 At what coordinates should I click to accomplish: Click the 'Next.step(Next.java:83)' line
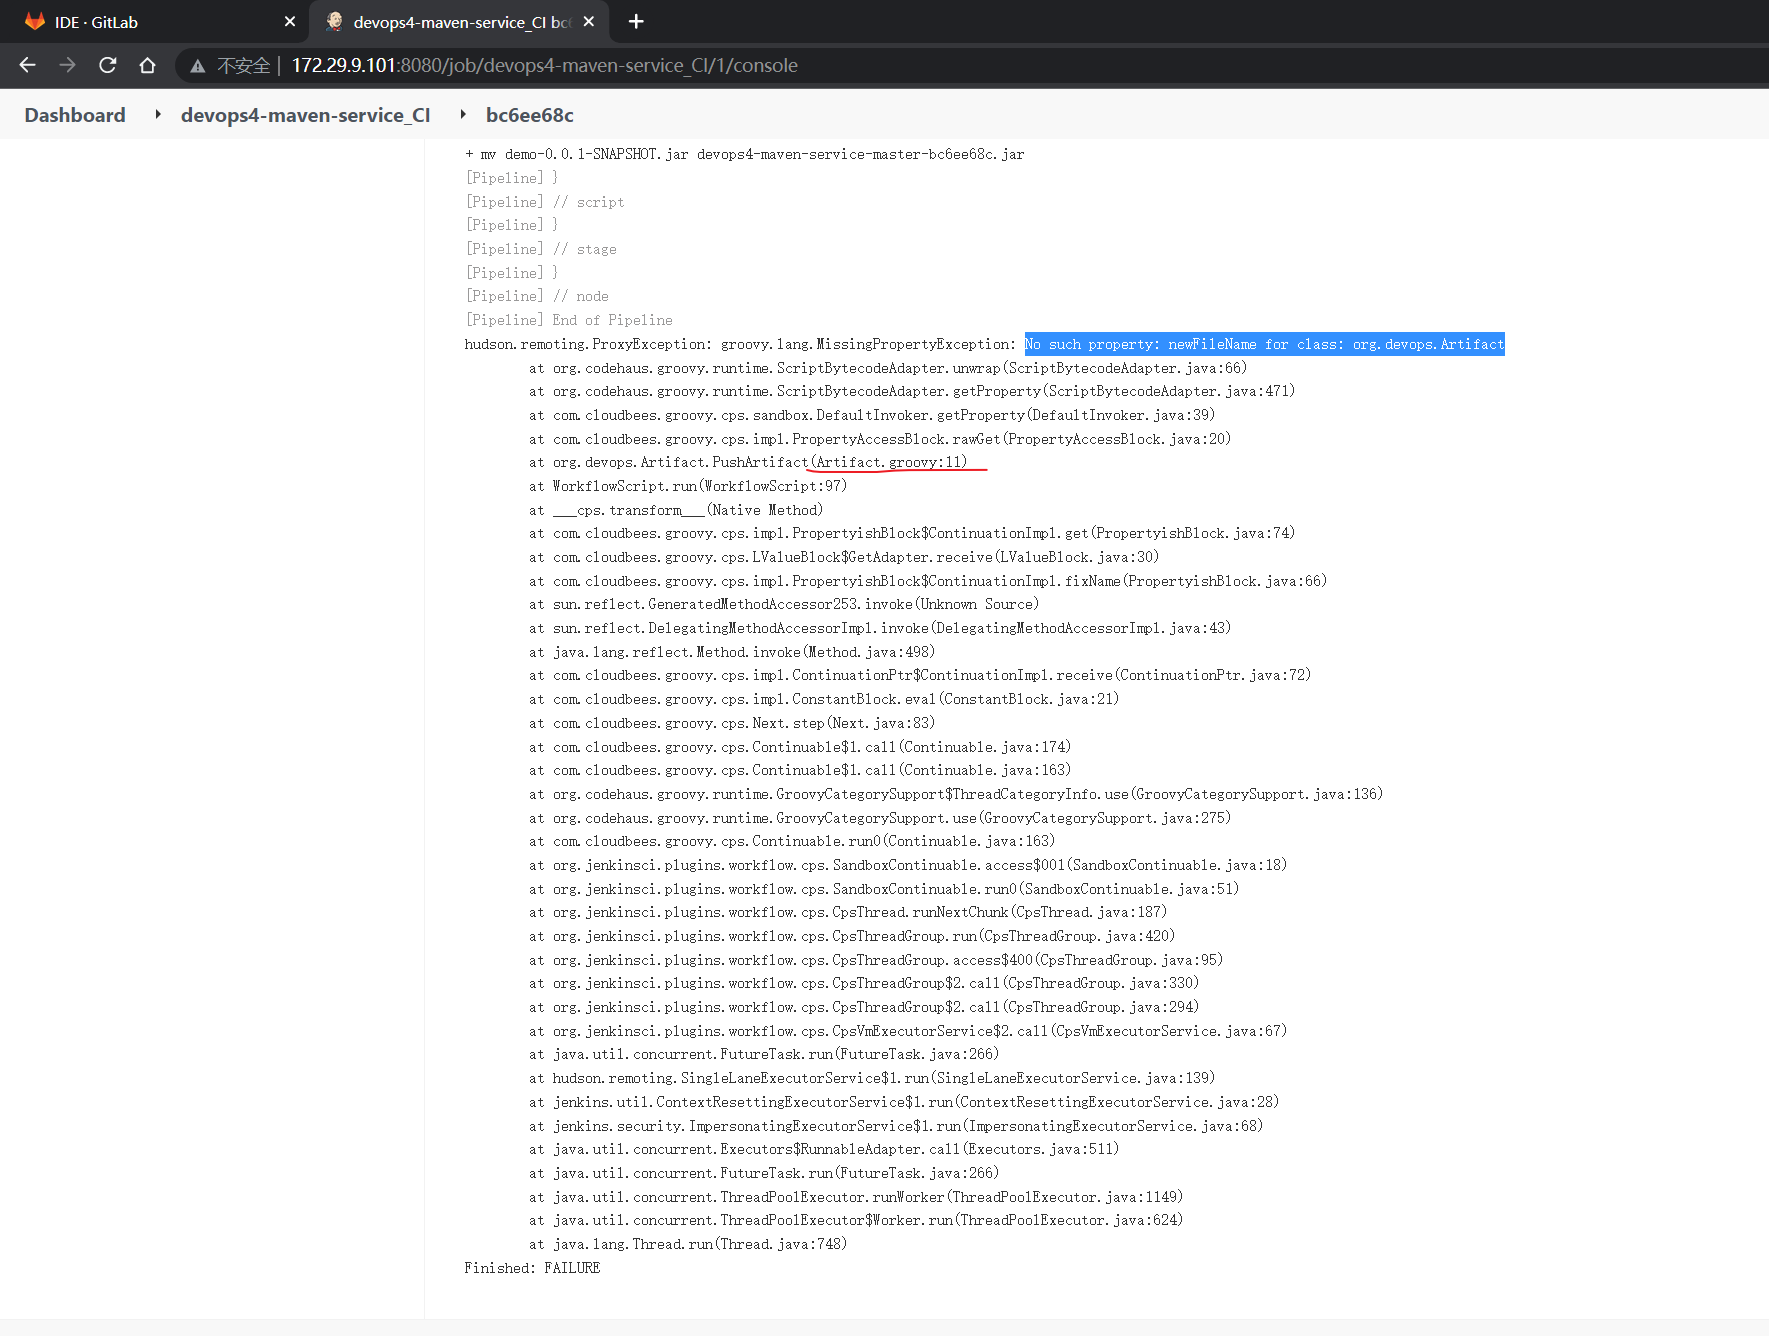point(732,723)
